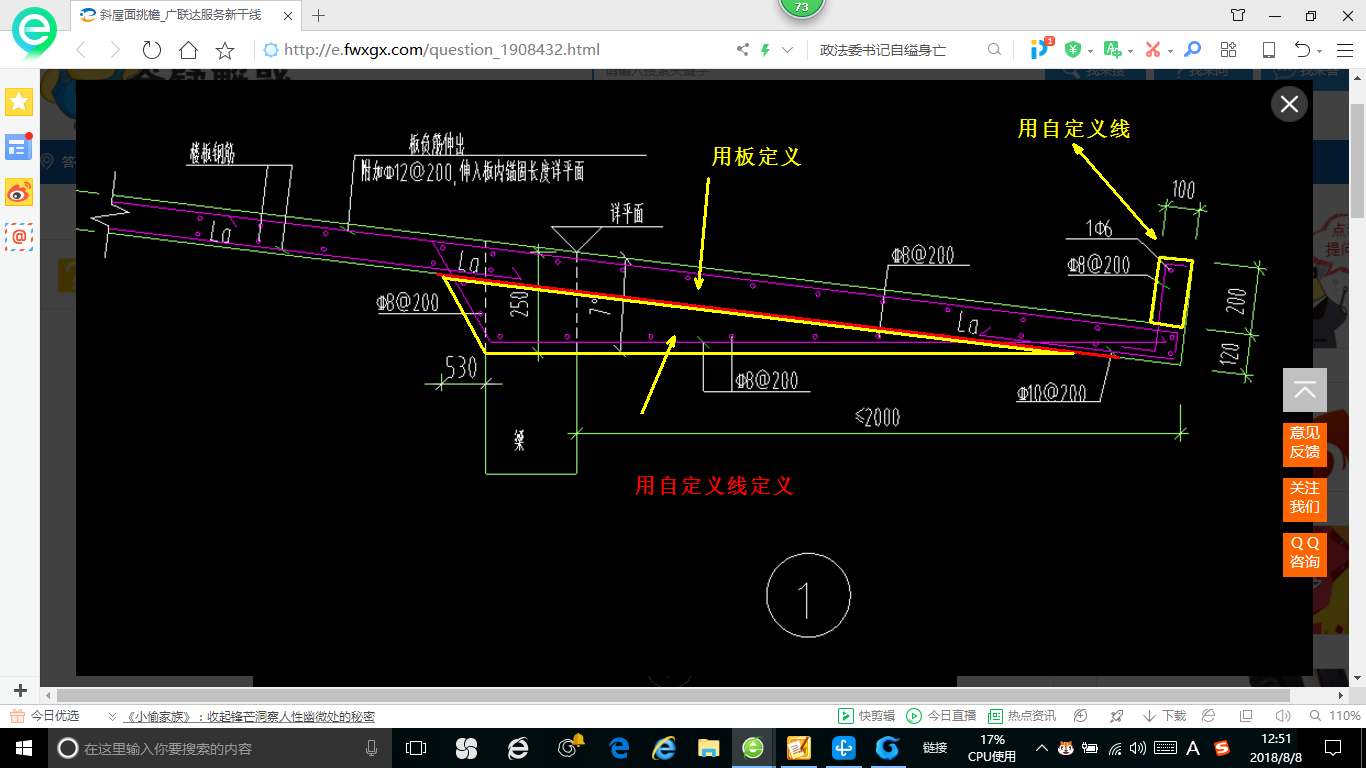The height and width of the screenshot is (768, 1366).
Task: Expand the address bar dropdown chevron
Action: tap(788, 50)
